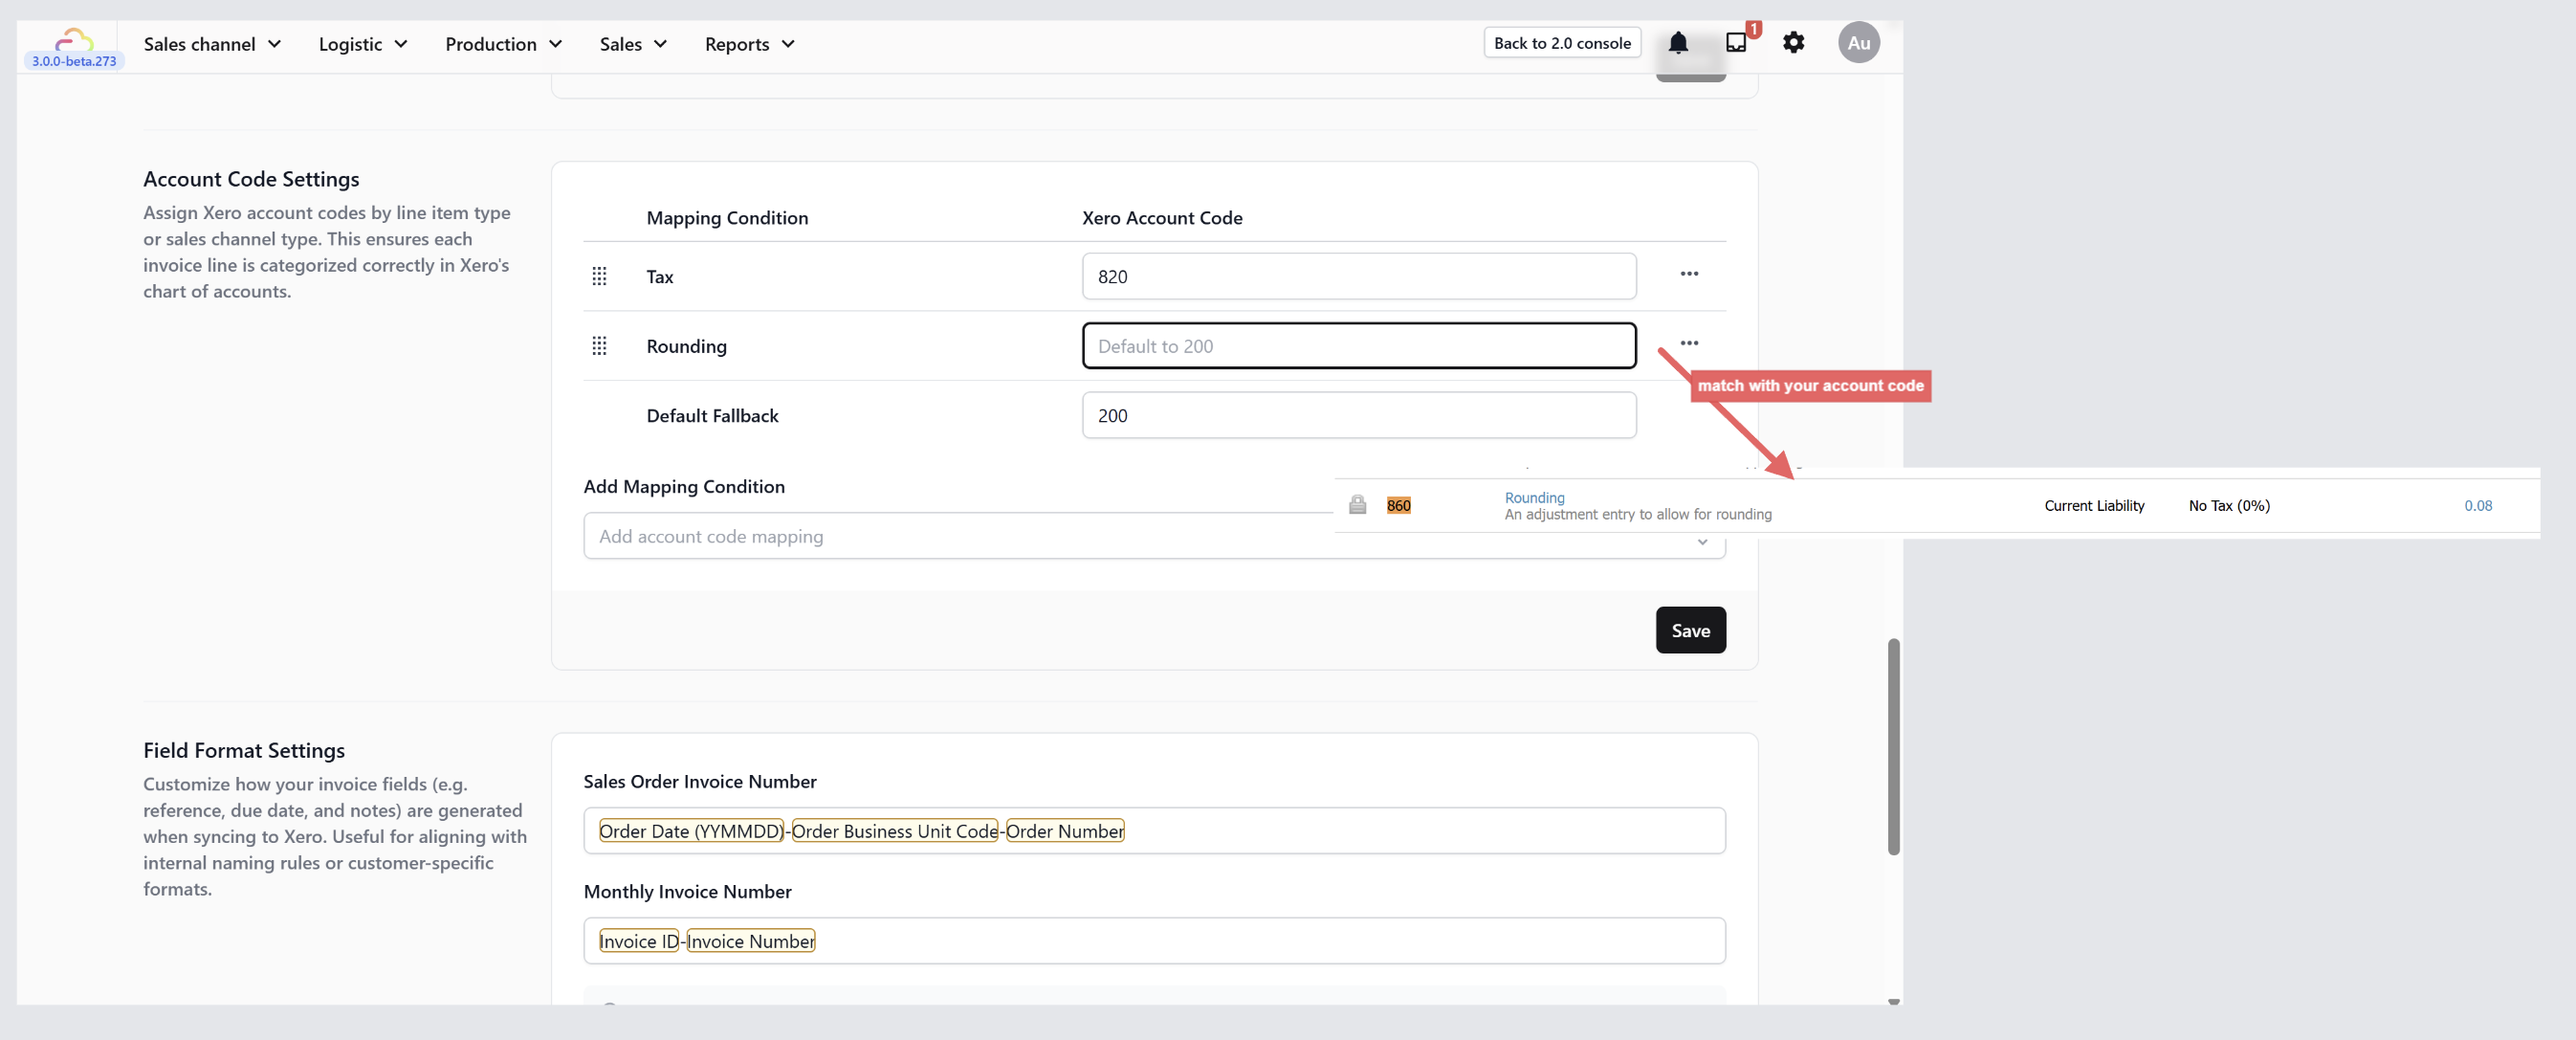
Task: Click the notifications bell icon
Action: tap(1678, 43)
